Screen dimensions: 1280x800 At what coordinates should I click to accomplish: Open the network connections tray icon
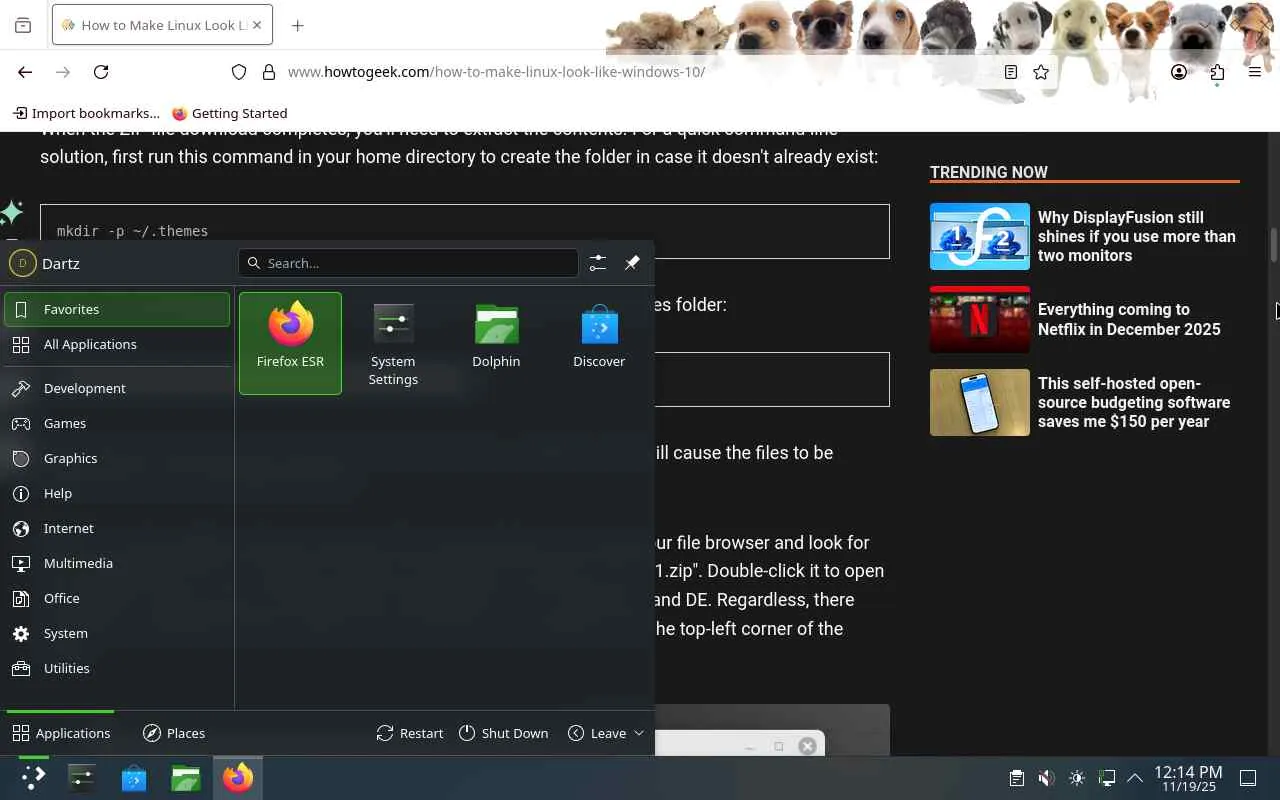(x=1106, y=778)
